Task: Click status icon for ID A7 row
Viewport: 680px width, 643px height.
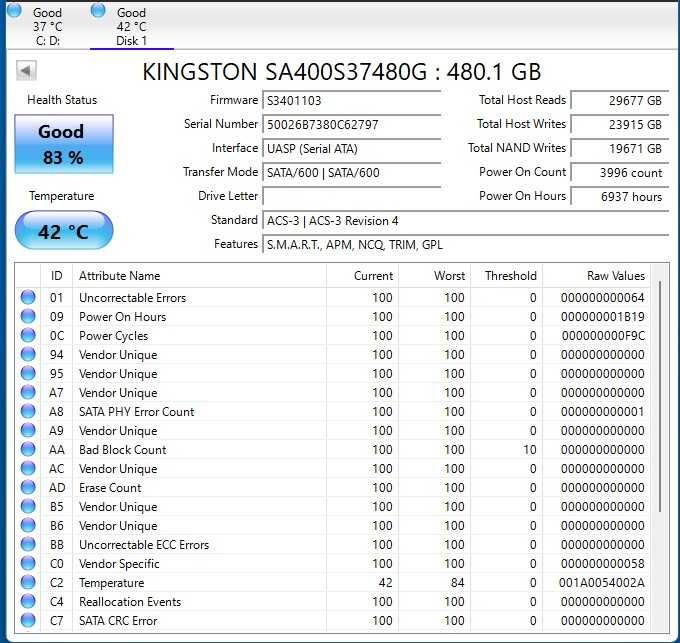Action: point(28,392)
